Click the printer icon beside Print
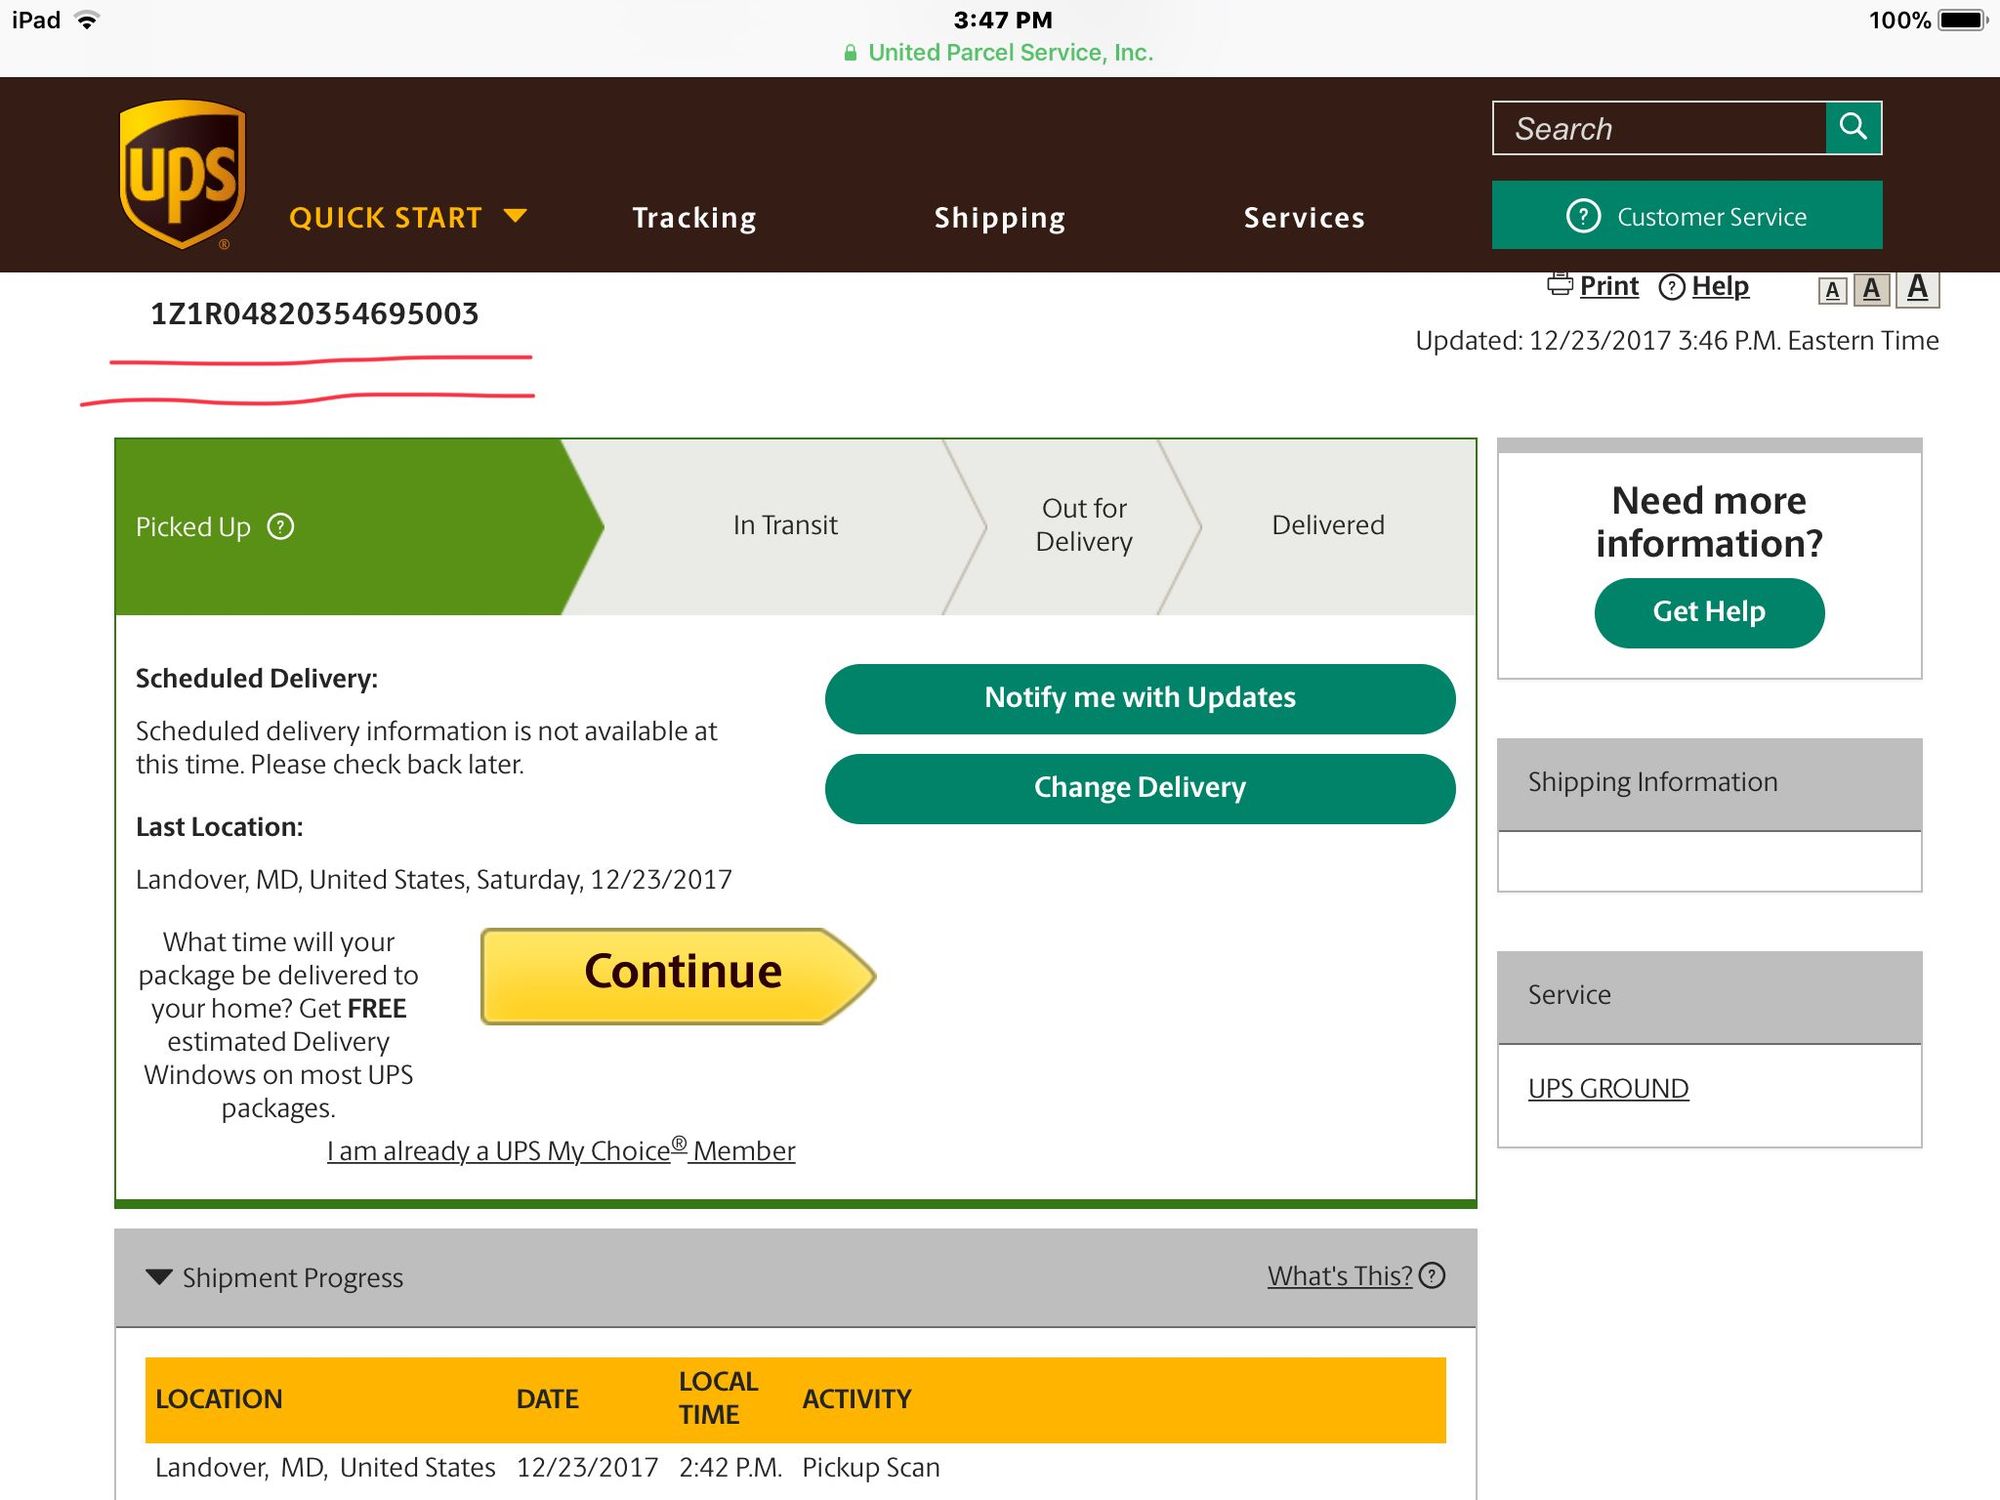Image resolution: width=2000 pixels, height=1500 pixels. [x=1559, y=285]
